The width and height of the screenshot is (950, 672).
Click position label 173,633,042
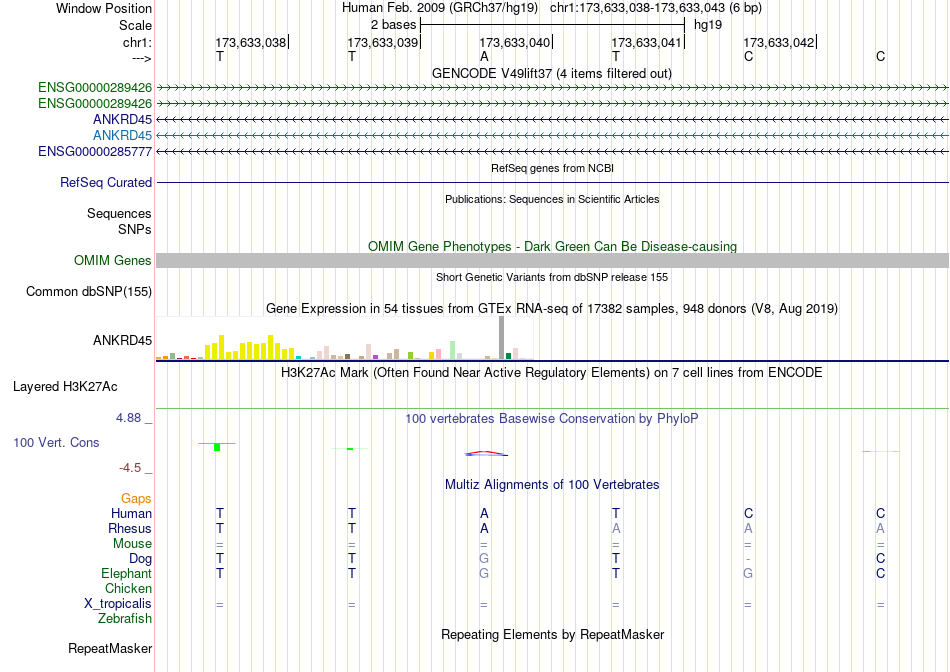(x=779, y=42)
